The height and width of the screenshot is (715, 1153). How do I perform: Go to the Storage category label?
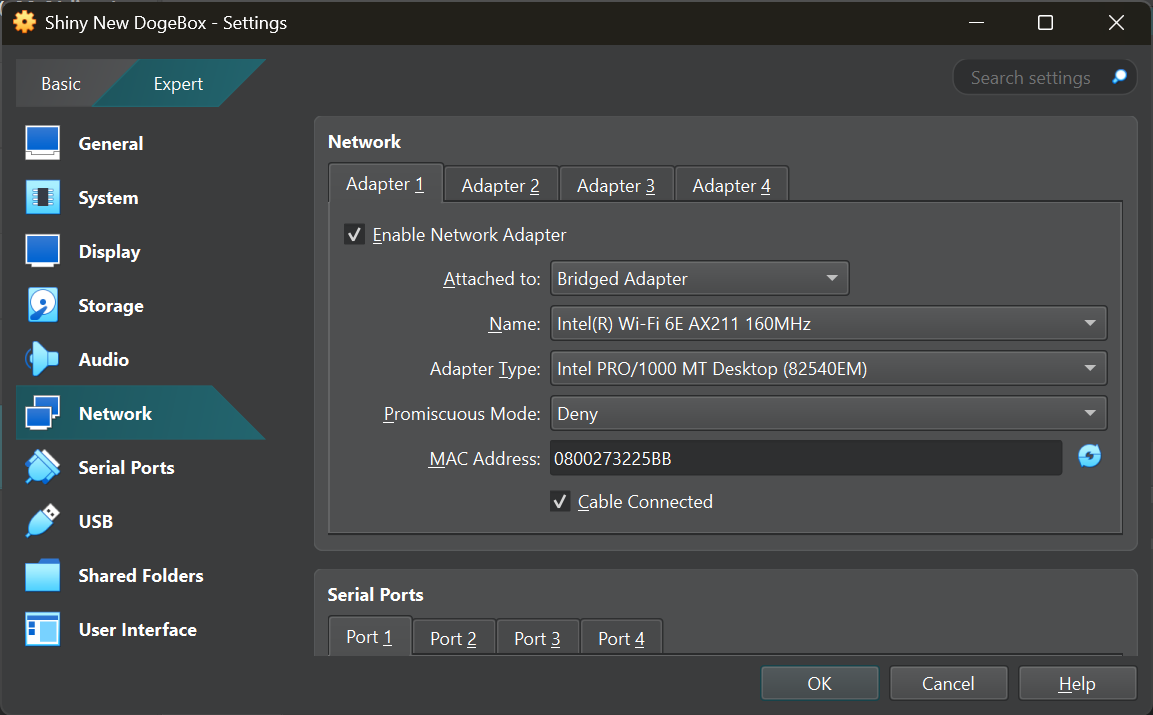pos(111,306)
